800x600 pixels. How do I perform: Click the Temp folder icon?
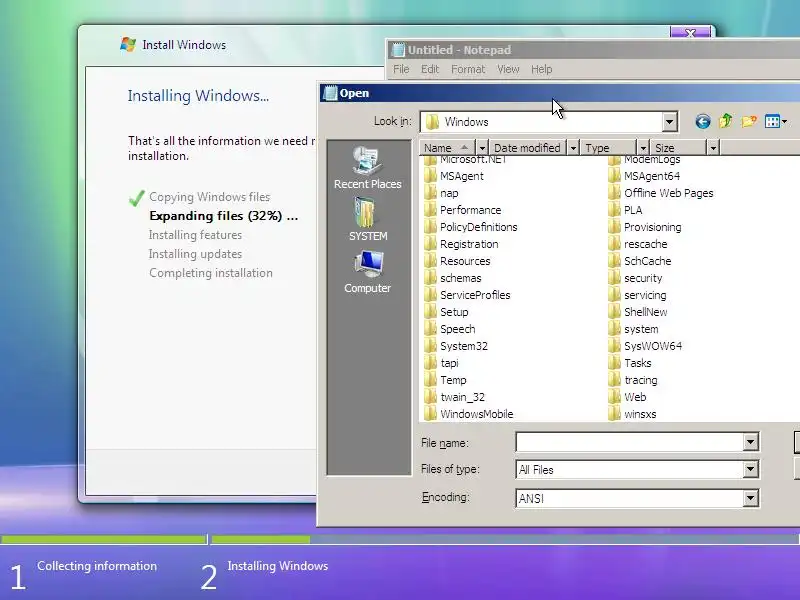pyautogui.click(x=431, y=380)
